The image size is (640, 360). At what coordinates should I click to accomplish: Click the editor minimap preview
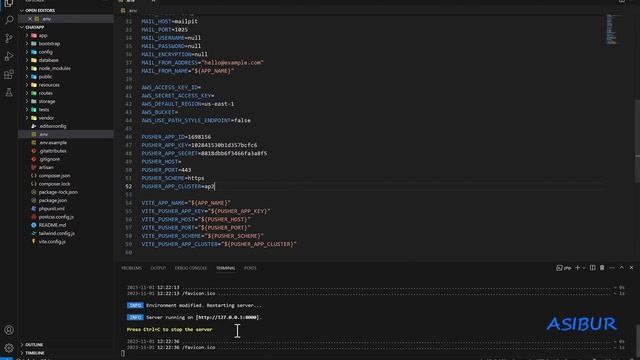[x=611, y=29]
